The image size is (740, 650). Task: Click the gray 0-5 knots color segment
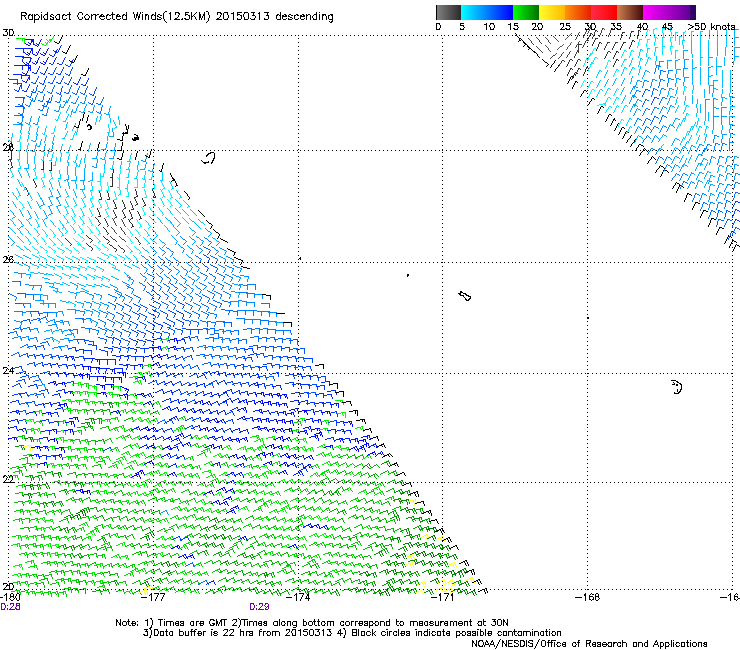(x=448, y=12)
